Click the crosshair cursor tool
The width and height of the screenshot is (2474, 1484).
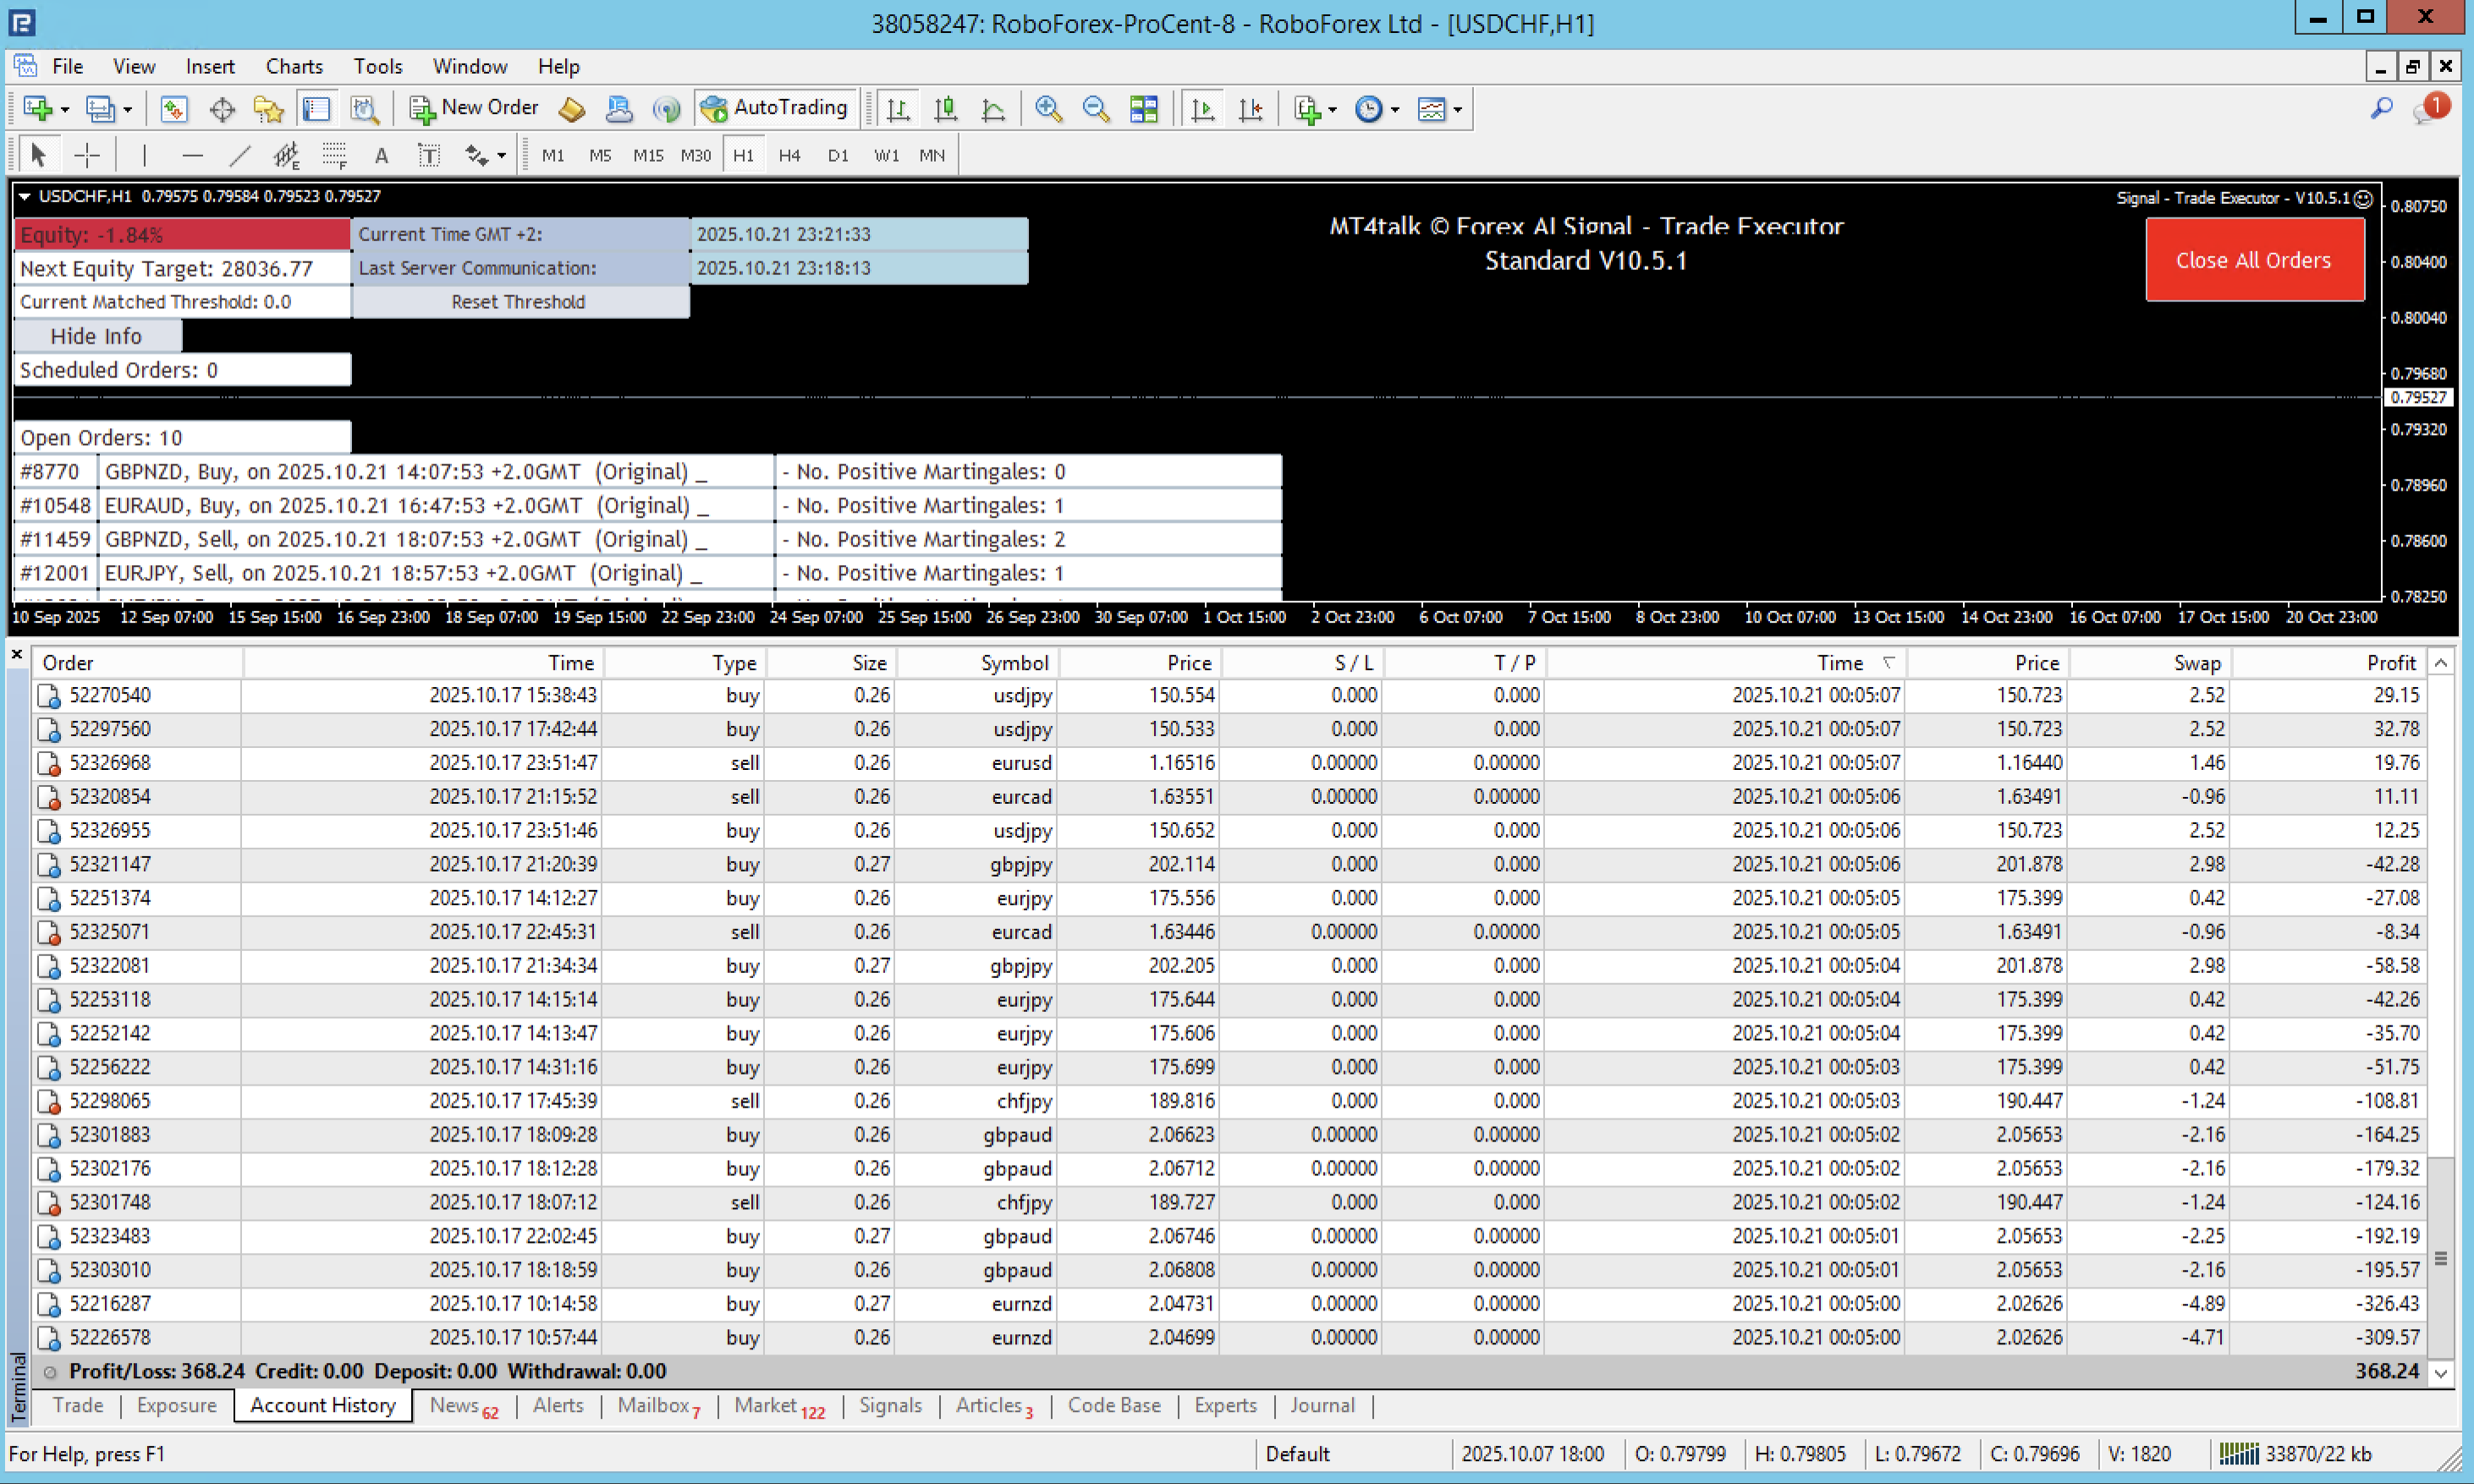(87, 155)
